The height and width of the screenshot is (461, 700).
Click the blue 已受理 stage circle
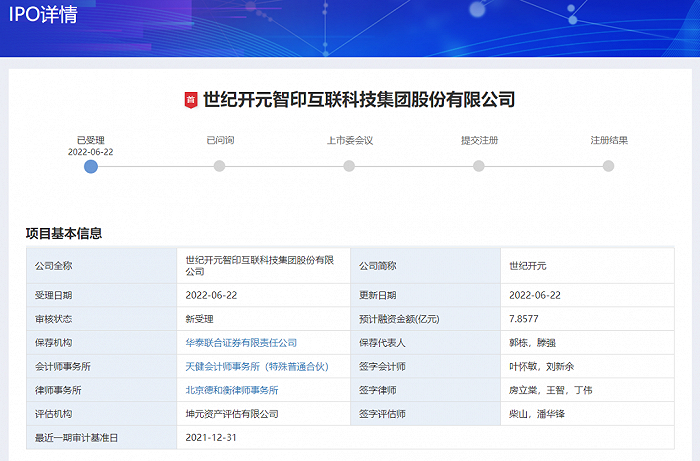[x=91, y=167]
